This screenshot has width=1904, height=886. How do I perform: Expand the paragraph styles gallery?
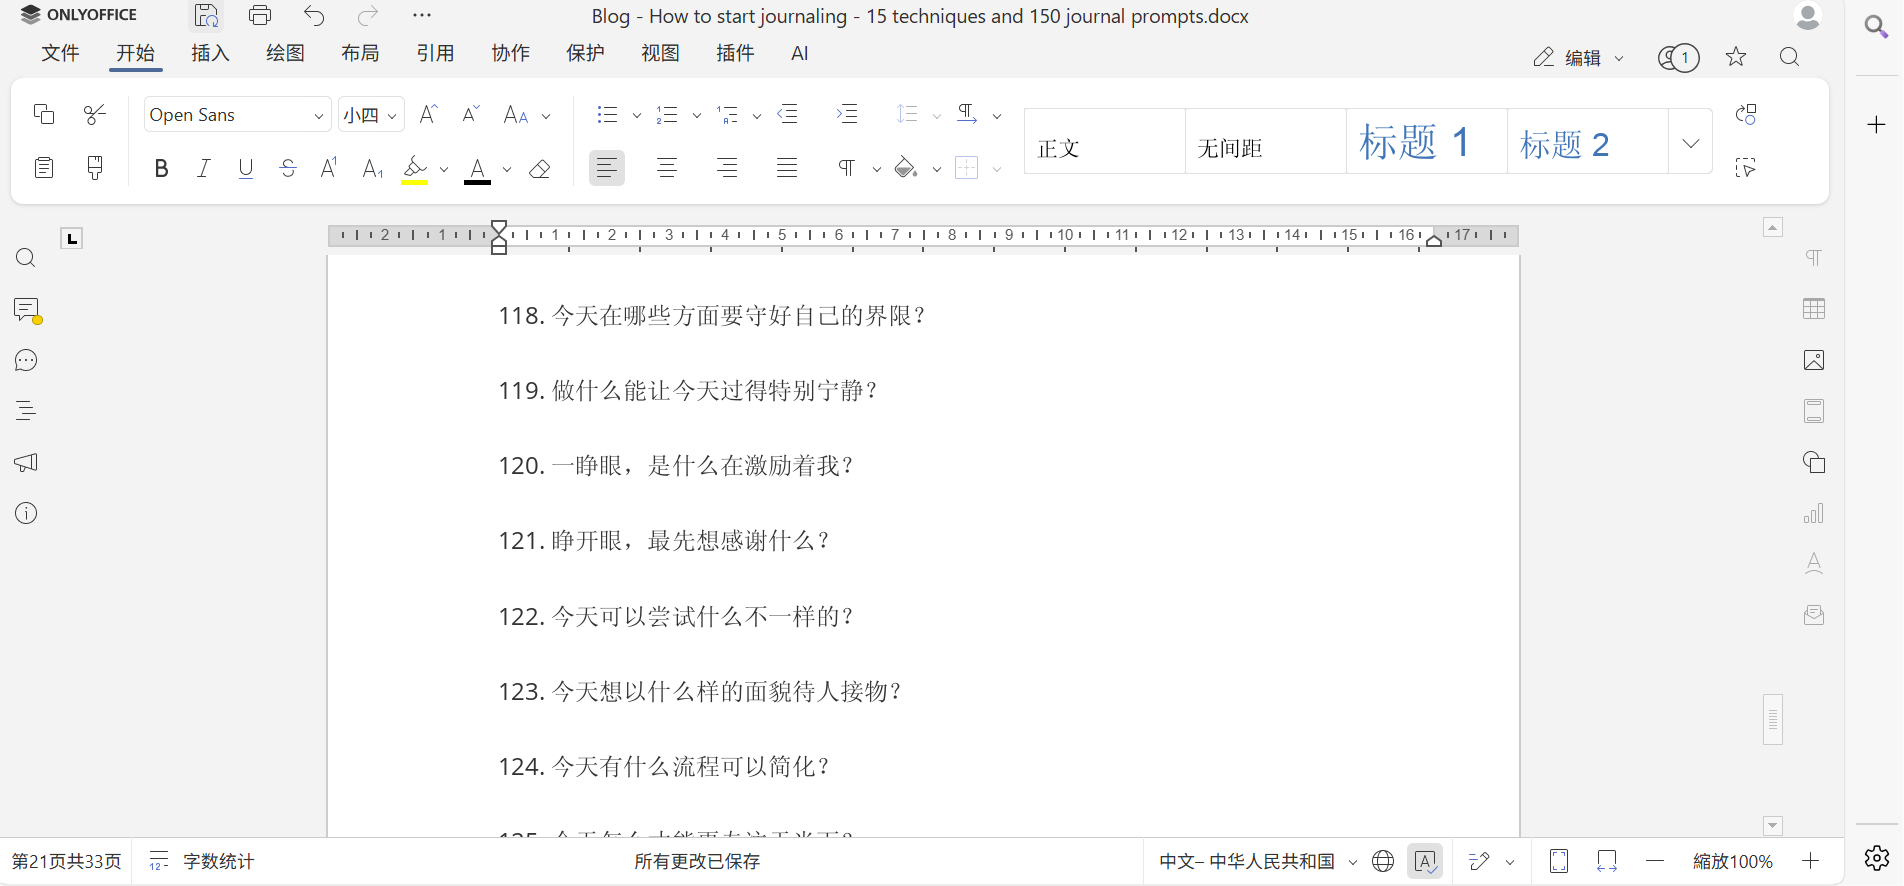(x=1690, y=143)
